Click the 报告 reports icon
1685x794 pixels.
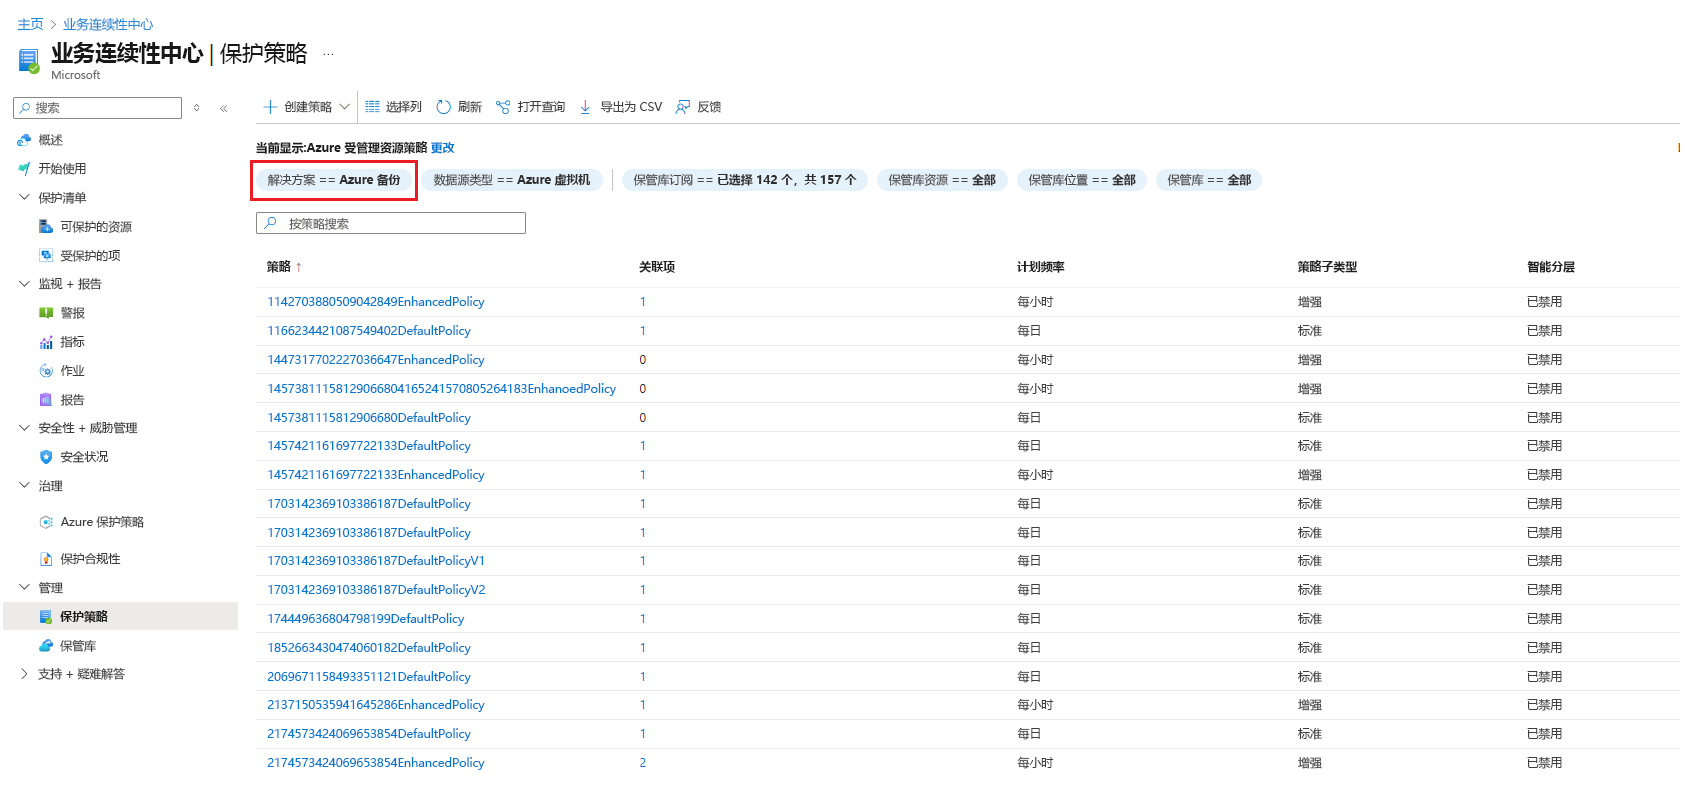click(46, 400)
